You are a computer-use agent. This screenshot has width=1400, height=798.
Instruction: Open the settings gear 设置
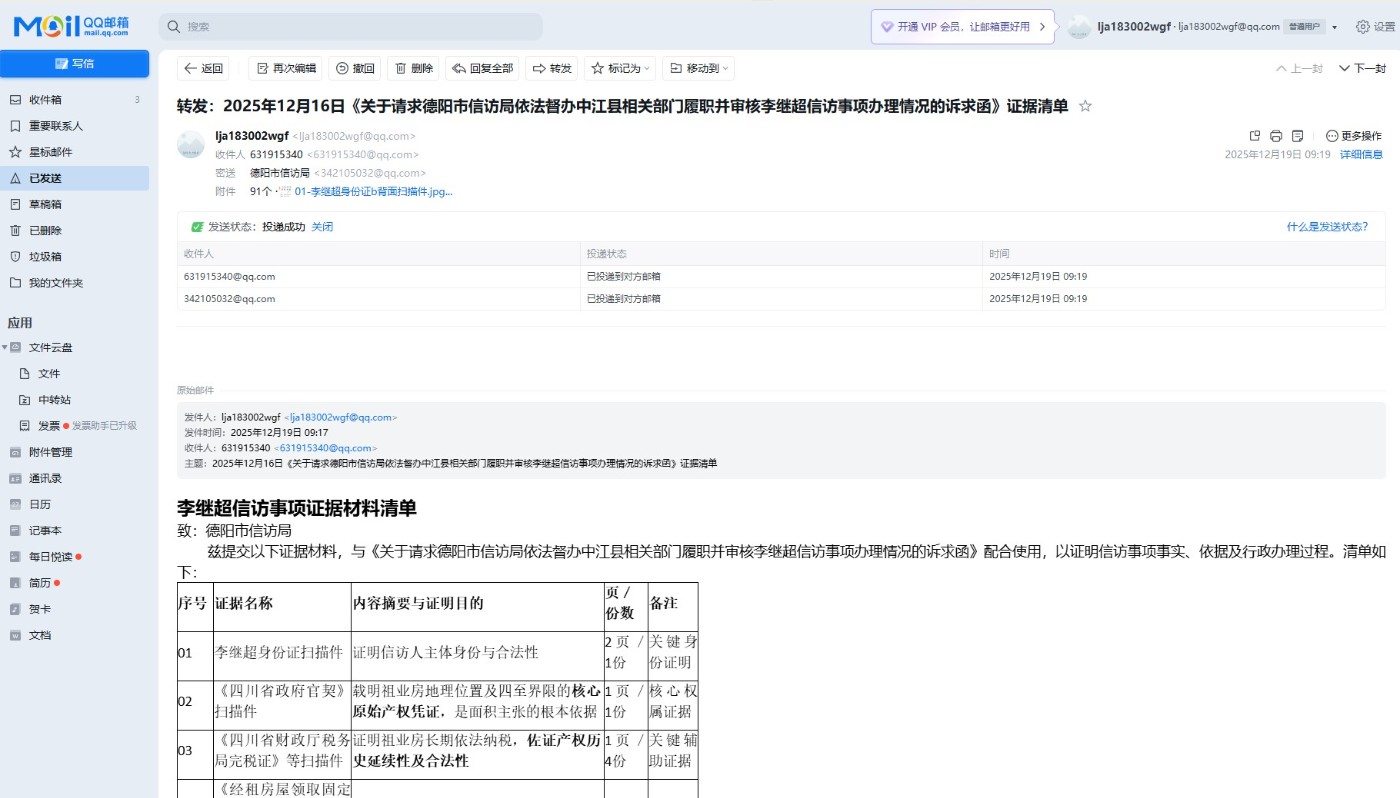[1375, 27]
